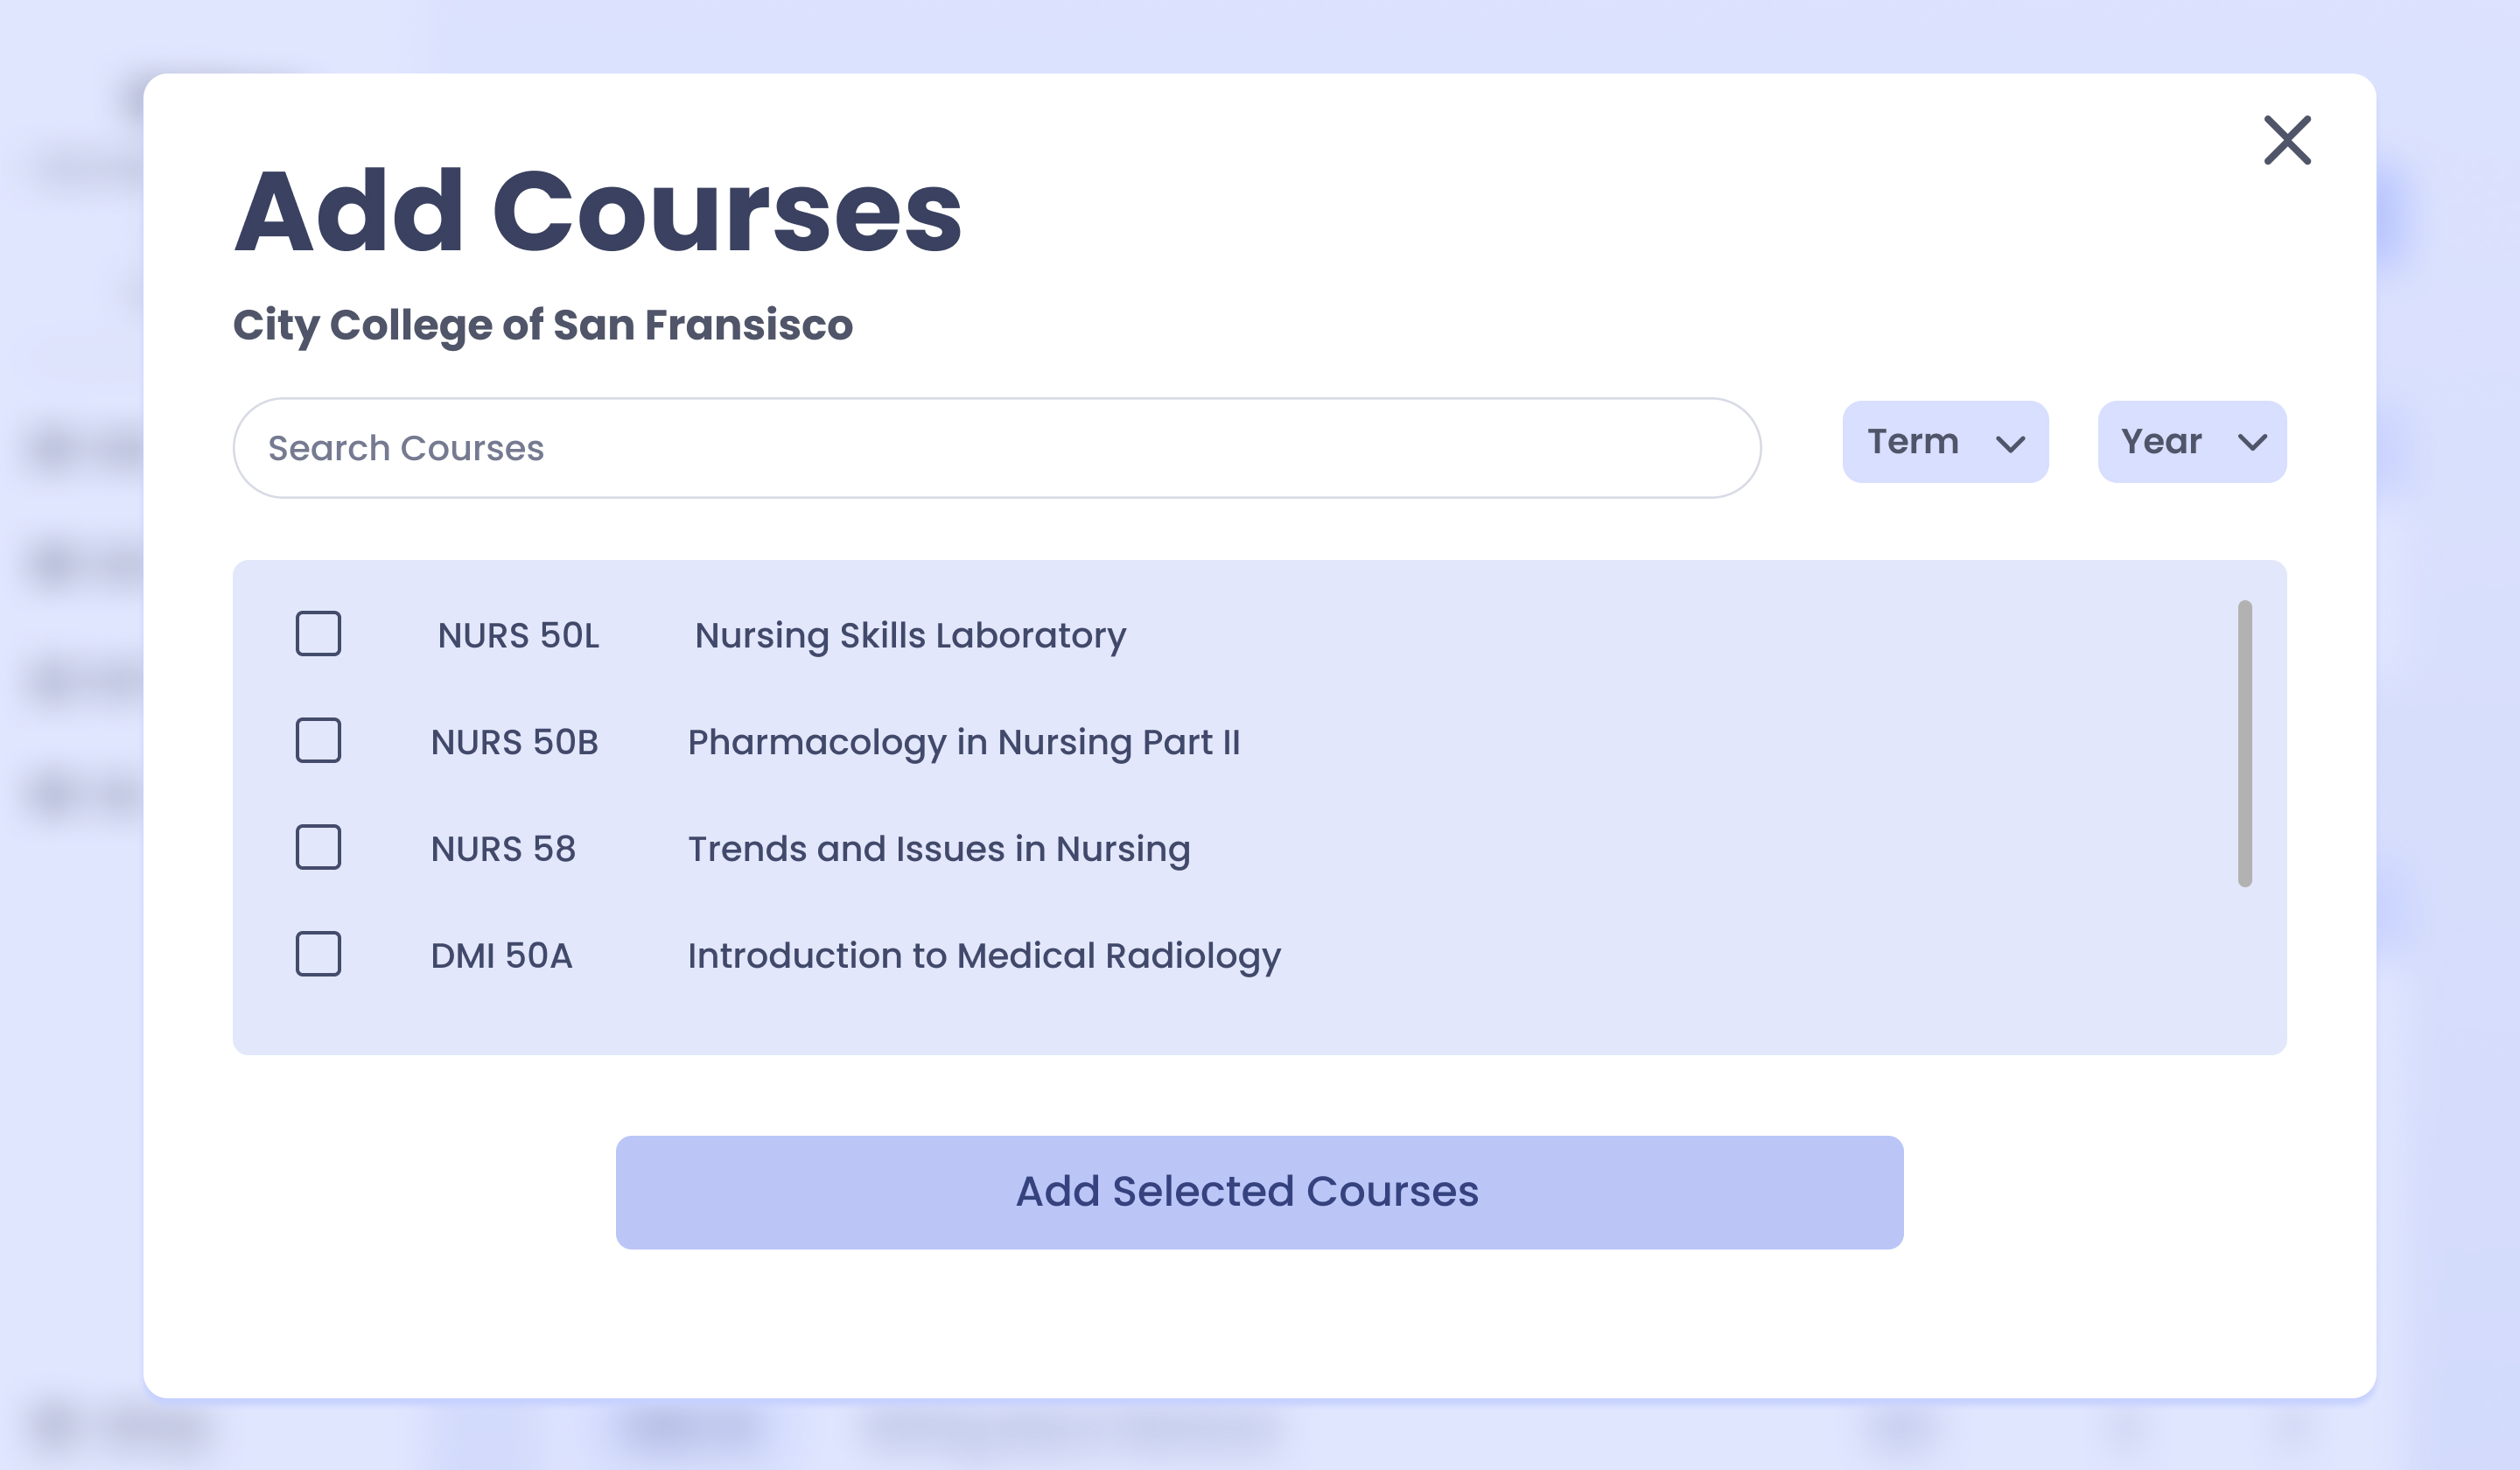Click the NURS 50B course code

pyautogui.click(x=514, y=743)
